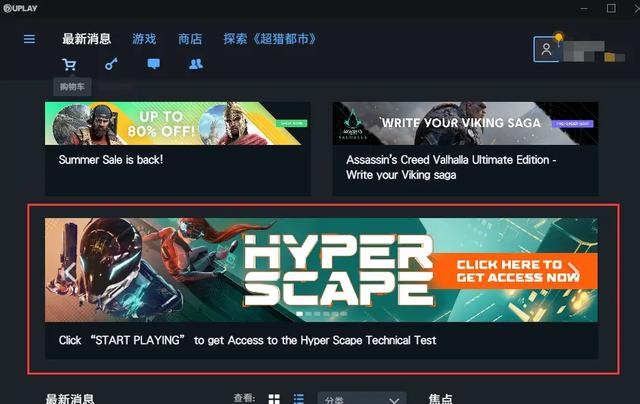Minimize the Uplay window

tap(584, 8)
